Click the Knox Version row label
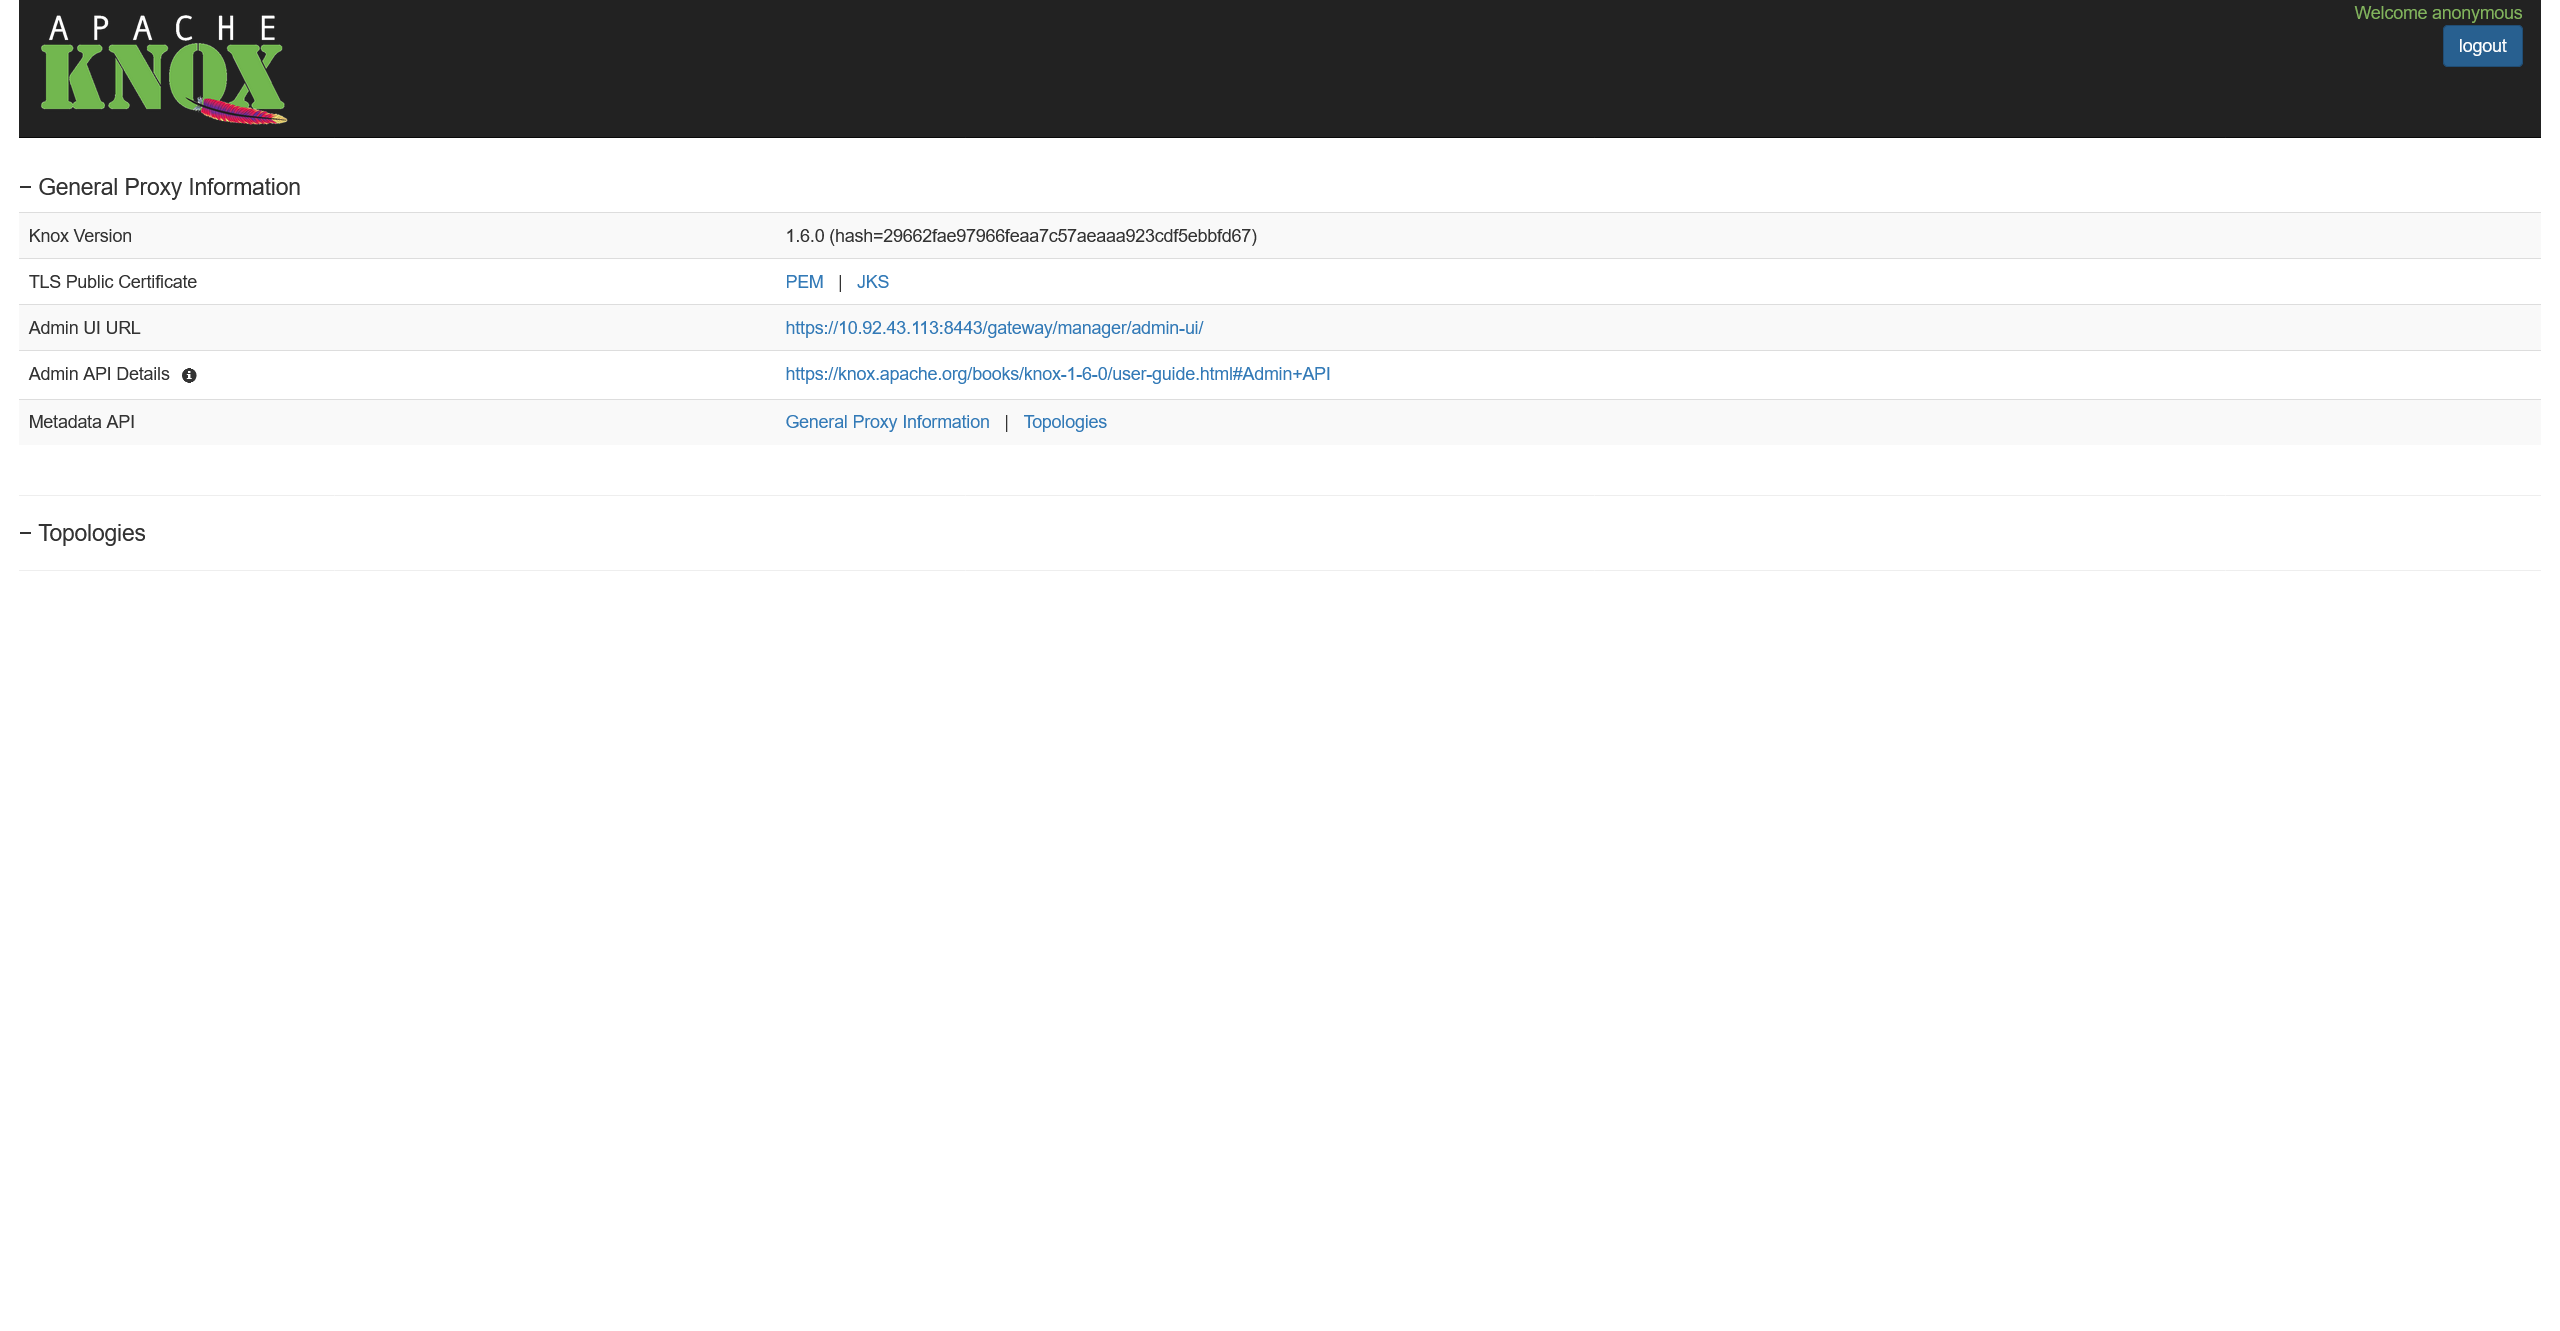This screenshot has width=2560, height=1331. tap(80, 236)
